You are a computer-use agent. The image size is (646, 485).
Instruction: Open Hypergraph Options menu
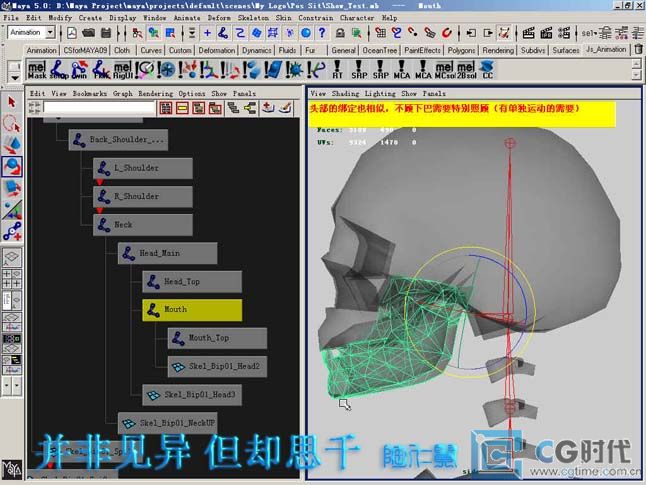pyautogui.click(x=192, y=94)
